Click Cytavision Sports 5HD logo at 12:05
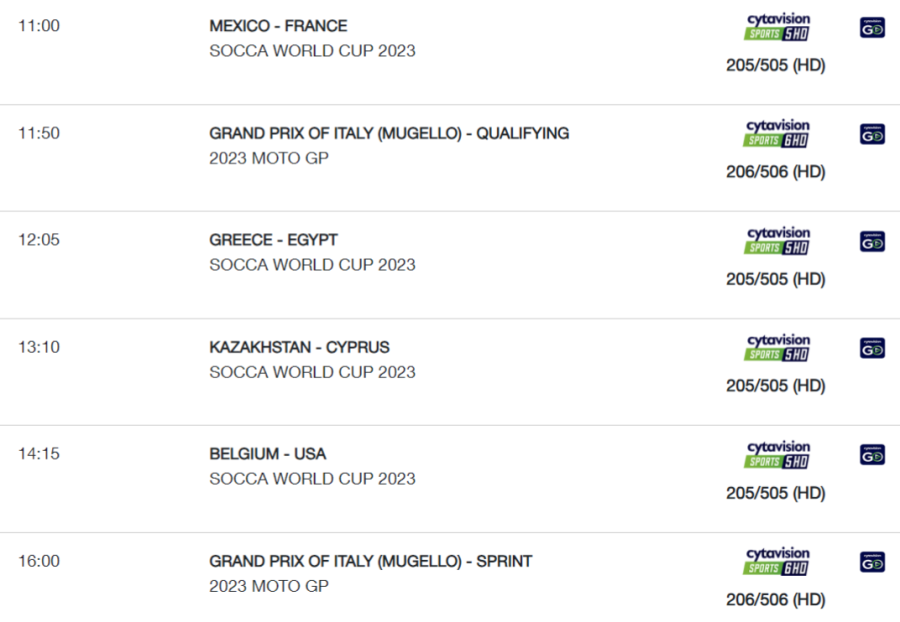Image resolution: width=900 pixels, height=622 pixels. click(x=777, y=241)
